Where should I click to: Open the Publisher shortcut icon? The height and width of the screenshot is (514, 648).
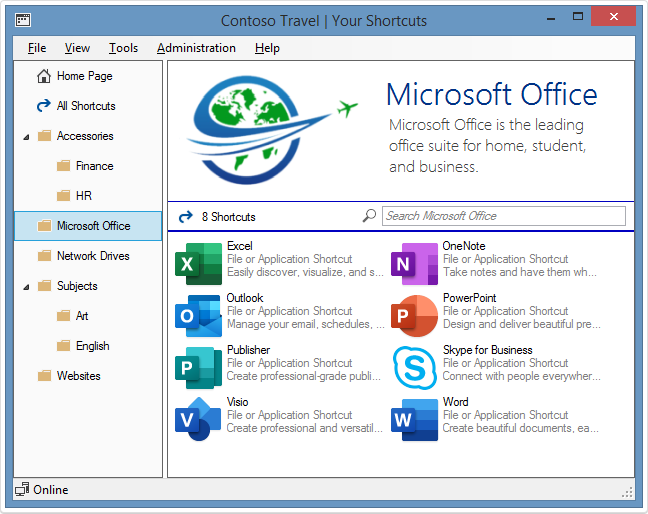pyautogui.click(x=198, y=368)
